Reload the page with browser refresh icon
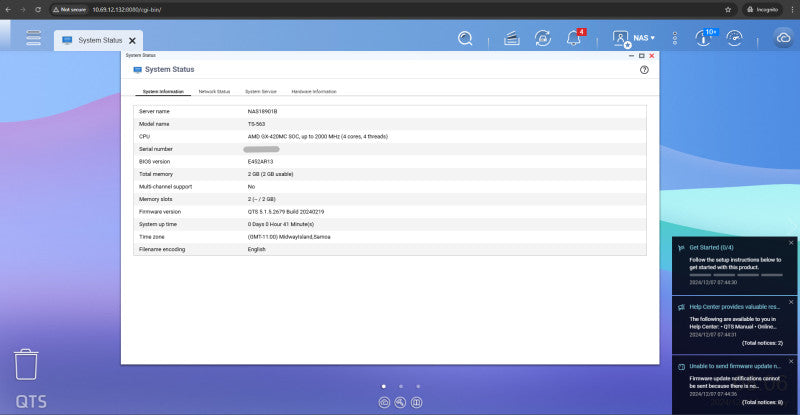 point(38,9)
